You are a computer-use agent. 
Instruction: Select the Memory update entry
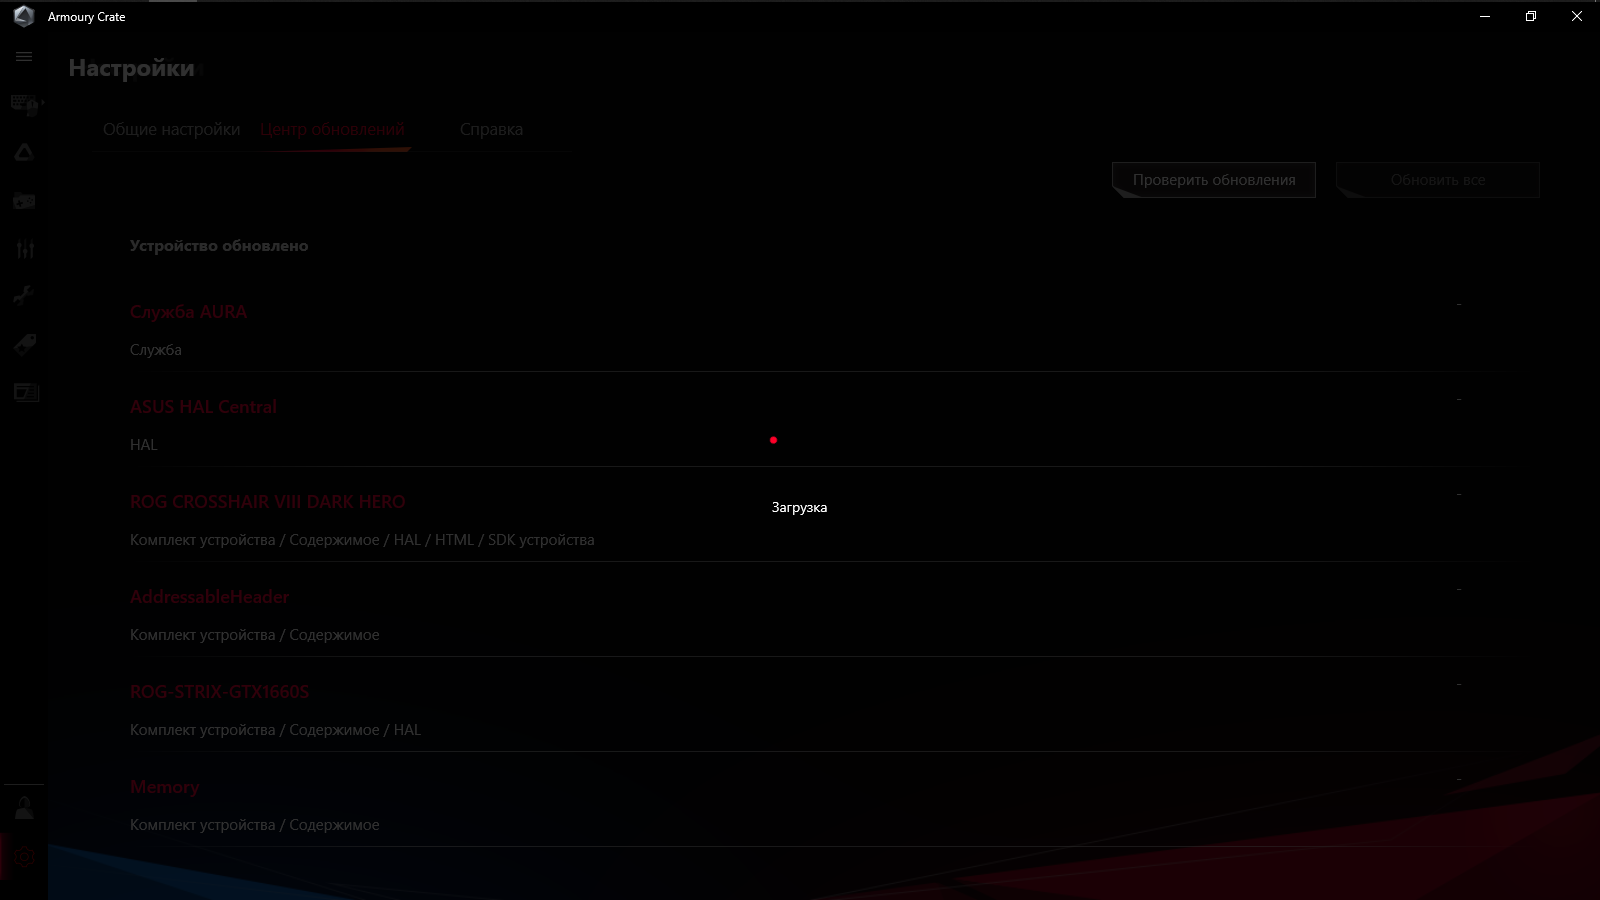point(165,787)
